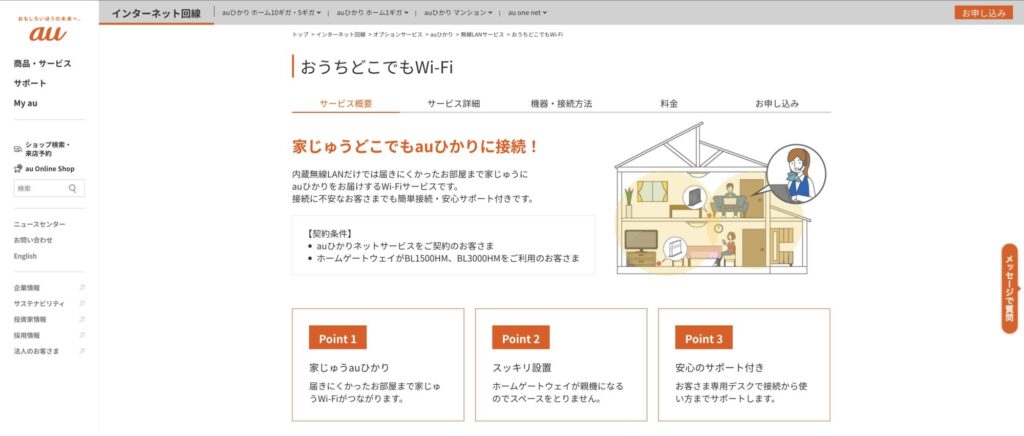The image size is (1024, 436).
Task: Click external link icon beside 法人のお客さま
Action: 82,350
